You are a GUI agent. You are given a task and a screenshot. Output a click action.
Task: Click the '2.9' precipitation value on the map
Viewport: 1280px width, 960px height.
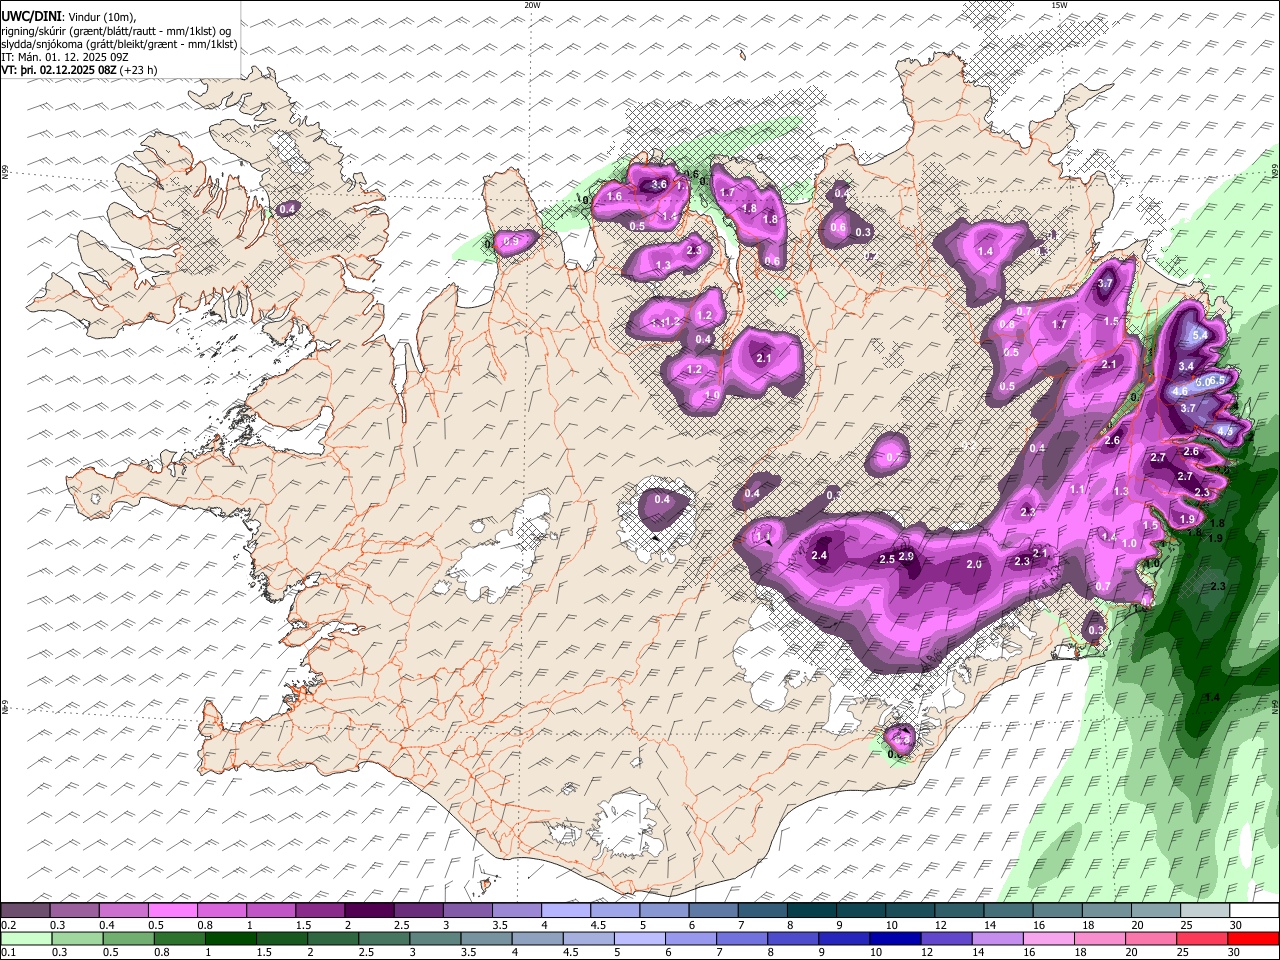click(907, 556)
